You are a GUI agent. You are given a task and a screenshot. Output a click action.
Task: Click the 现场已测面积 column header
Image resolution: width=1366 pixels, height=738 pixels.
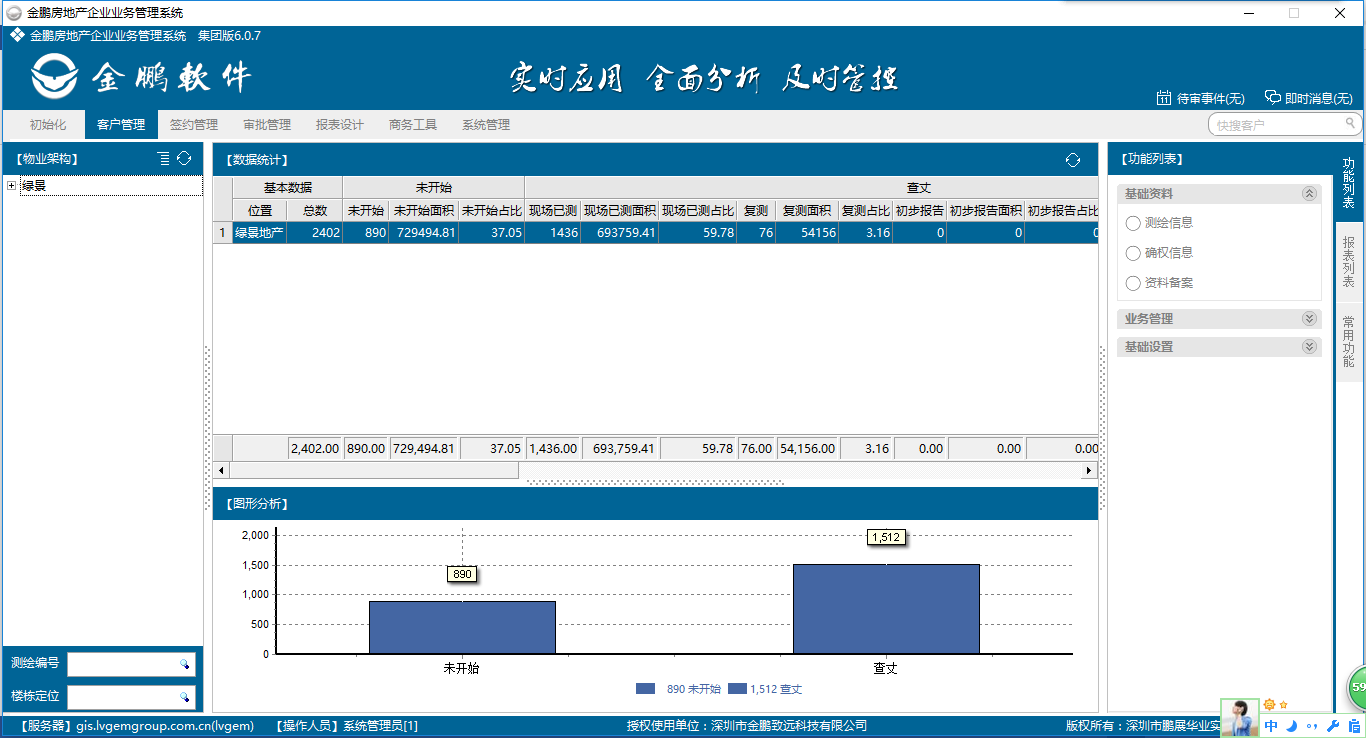(619, 211)
